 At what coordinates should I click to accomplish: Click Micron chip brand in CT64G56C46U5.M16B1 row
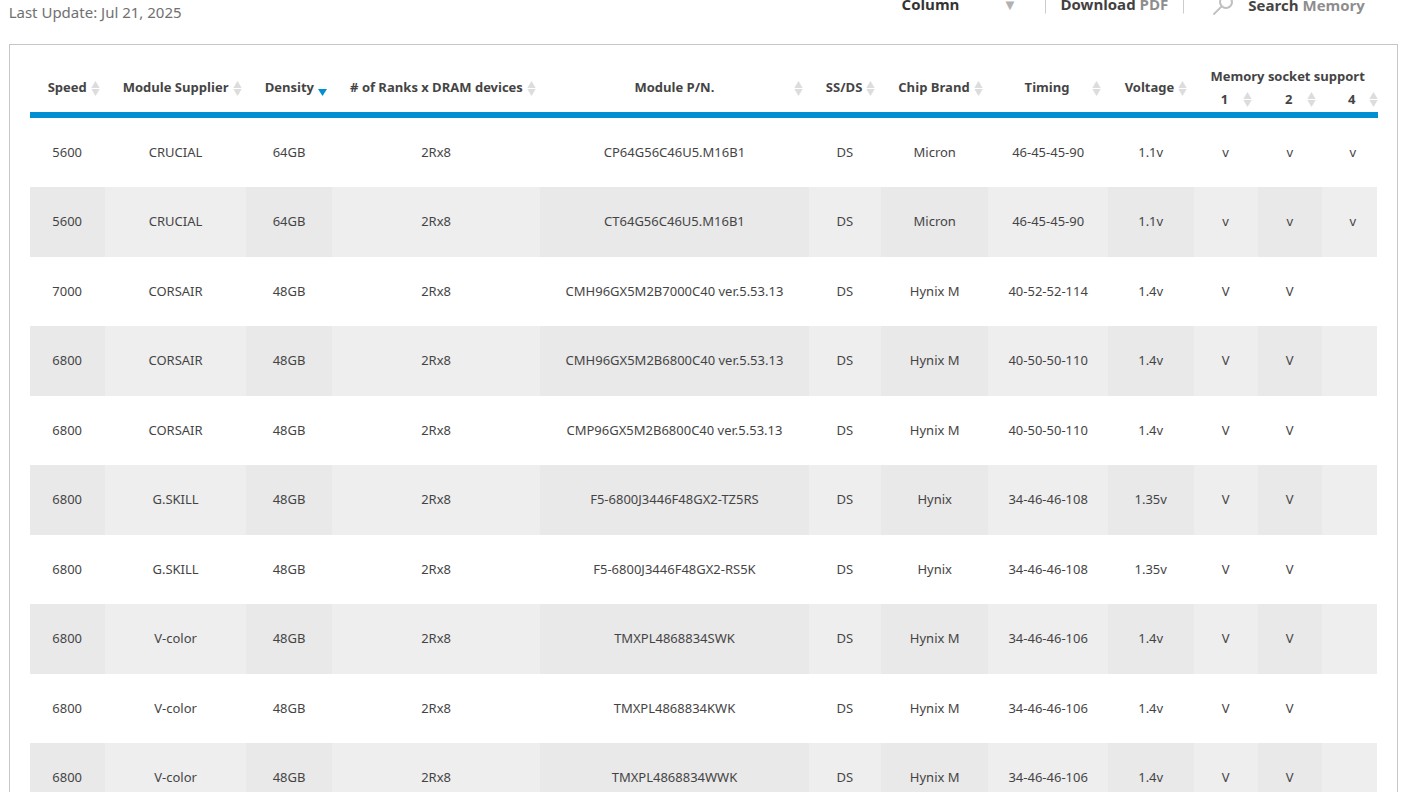(934, 222)
